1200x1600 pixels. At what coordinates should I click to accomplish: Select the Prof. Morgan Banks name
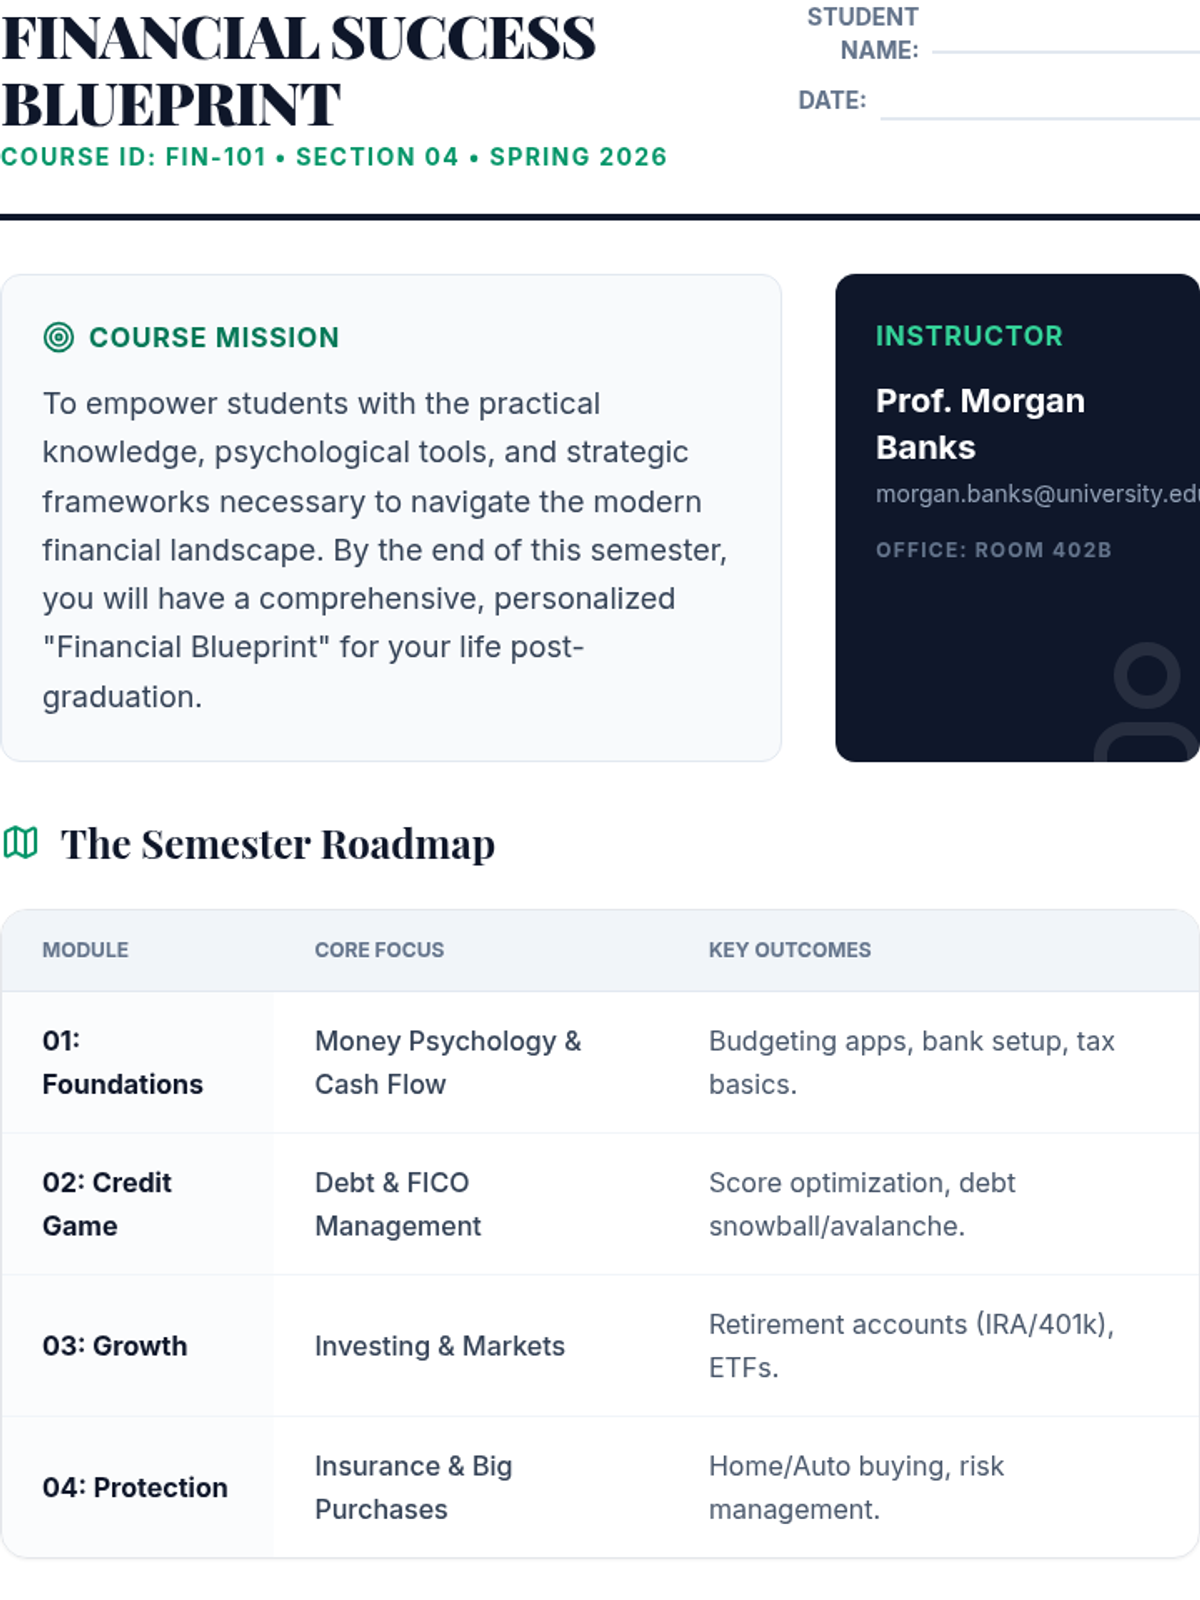(x=980, y=424)
